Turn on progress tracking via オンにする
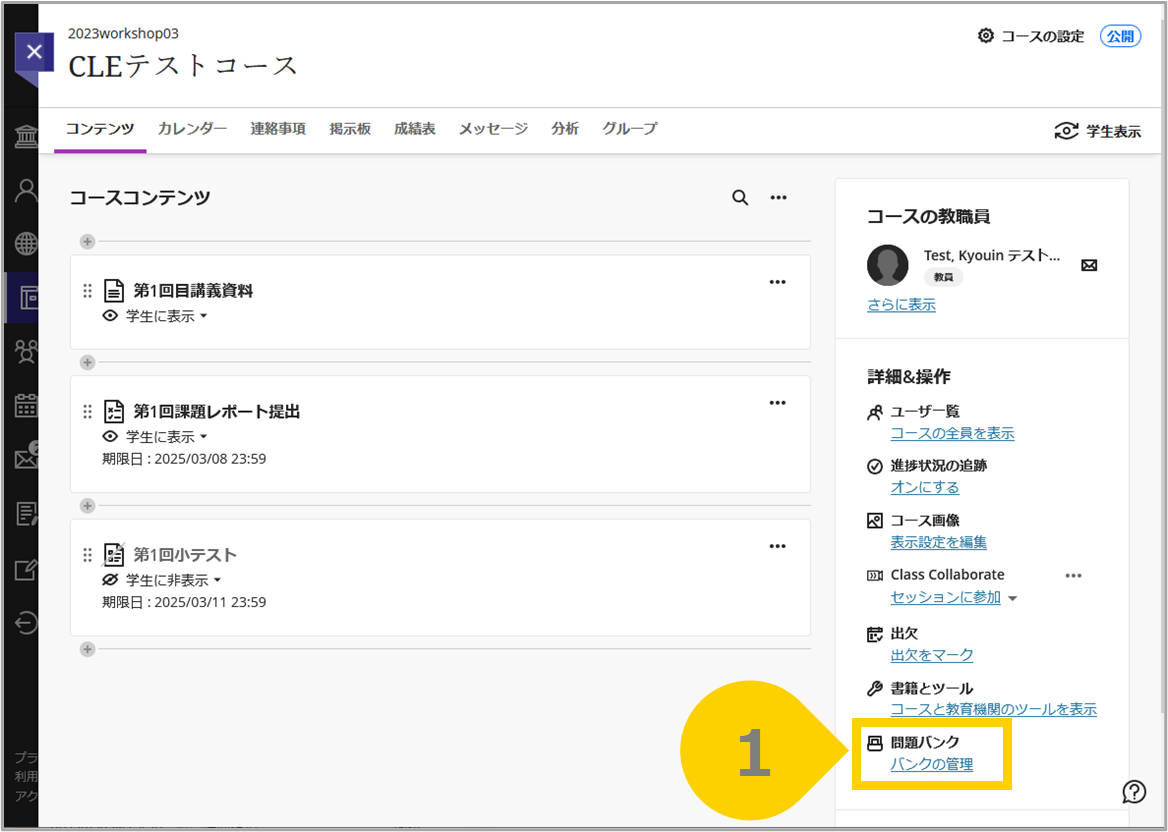This screenshot has width=1168, height=832. coord(925,487)
